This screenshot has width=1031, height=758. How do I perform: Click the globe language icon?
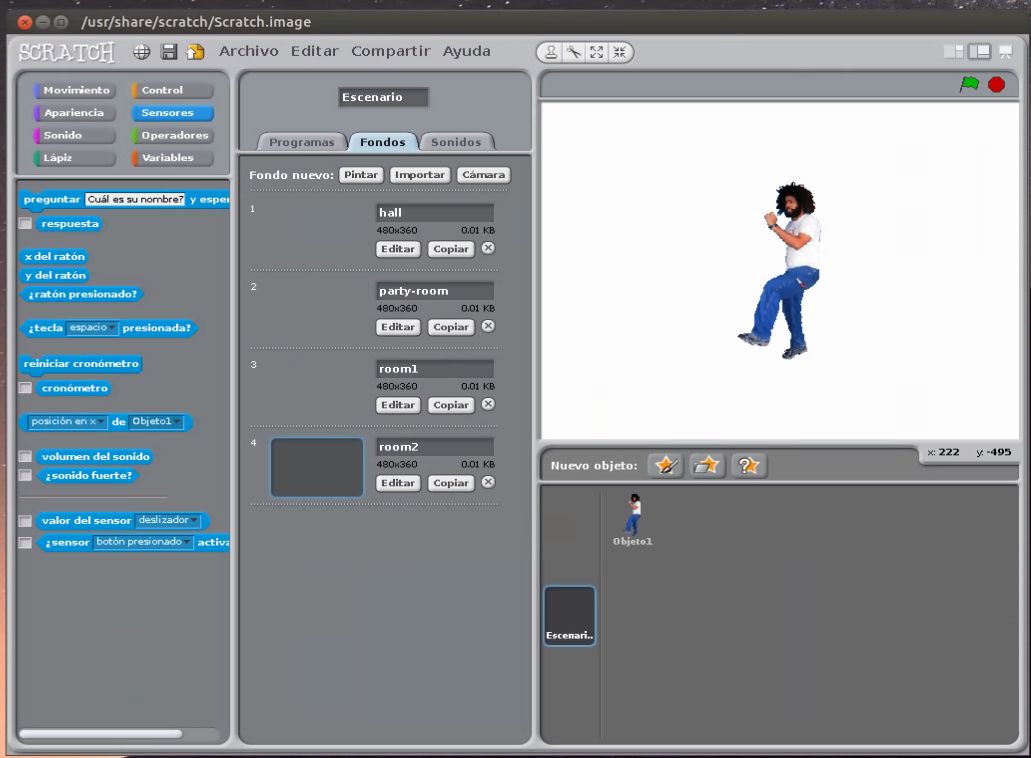[142, 52]
